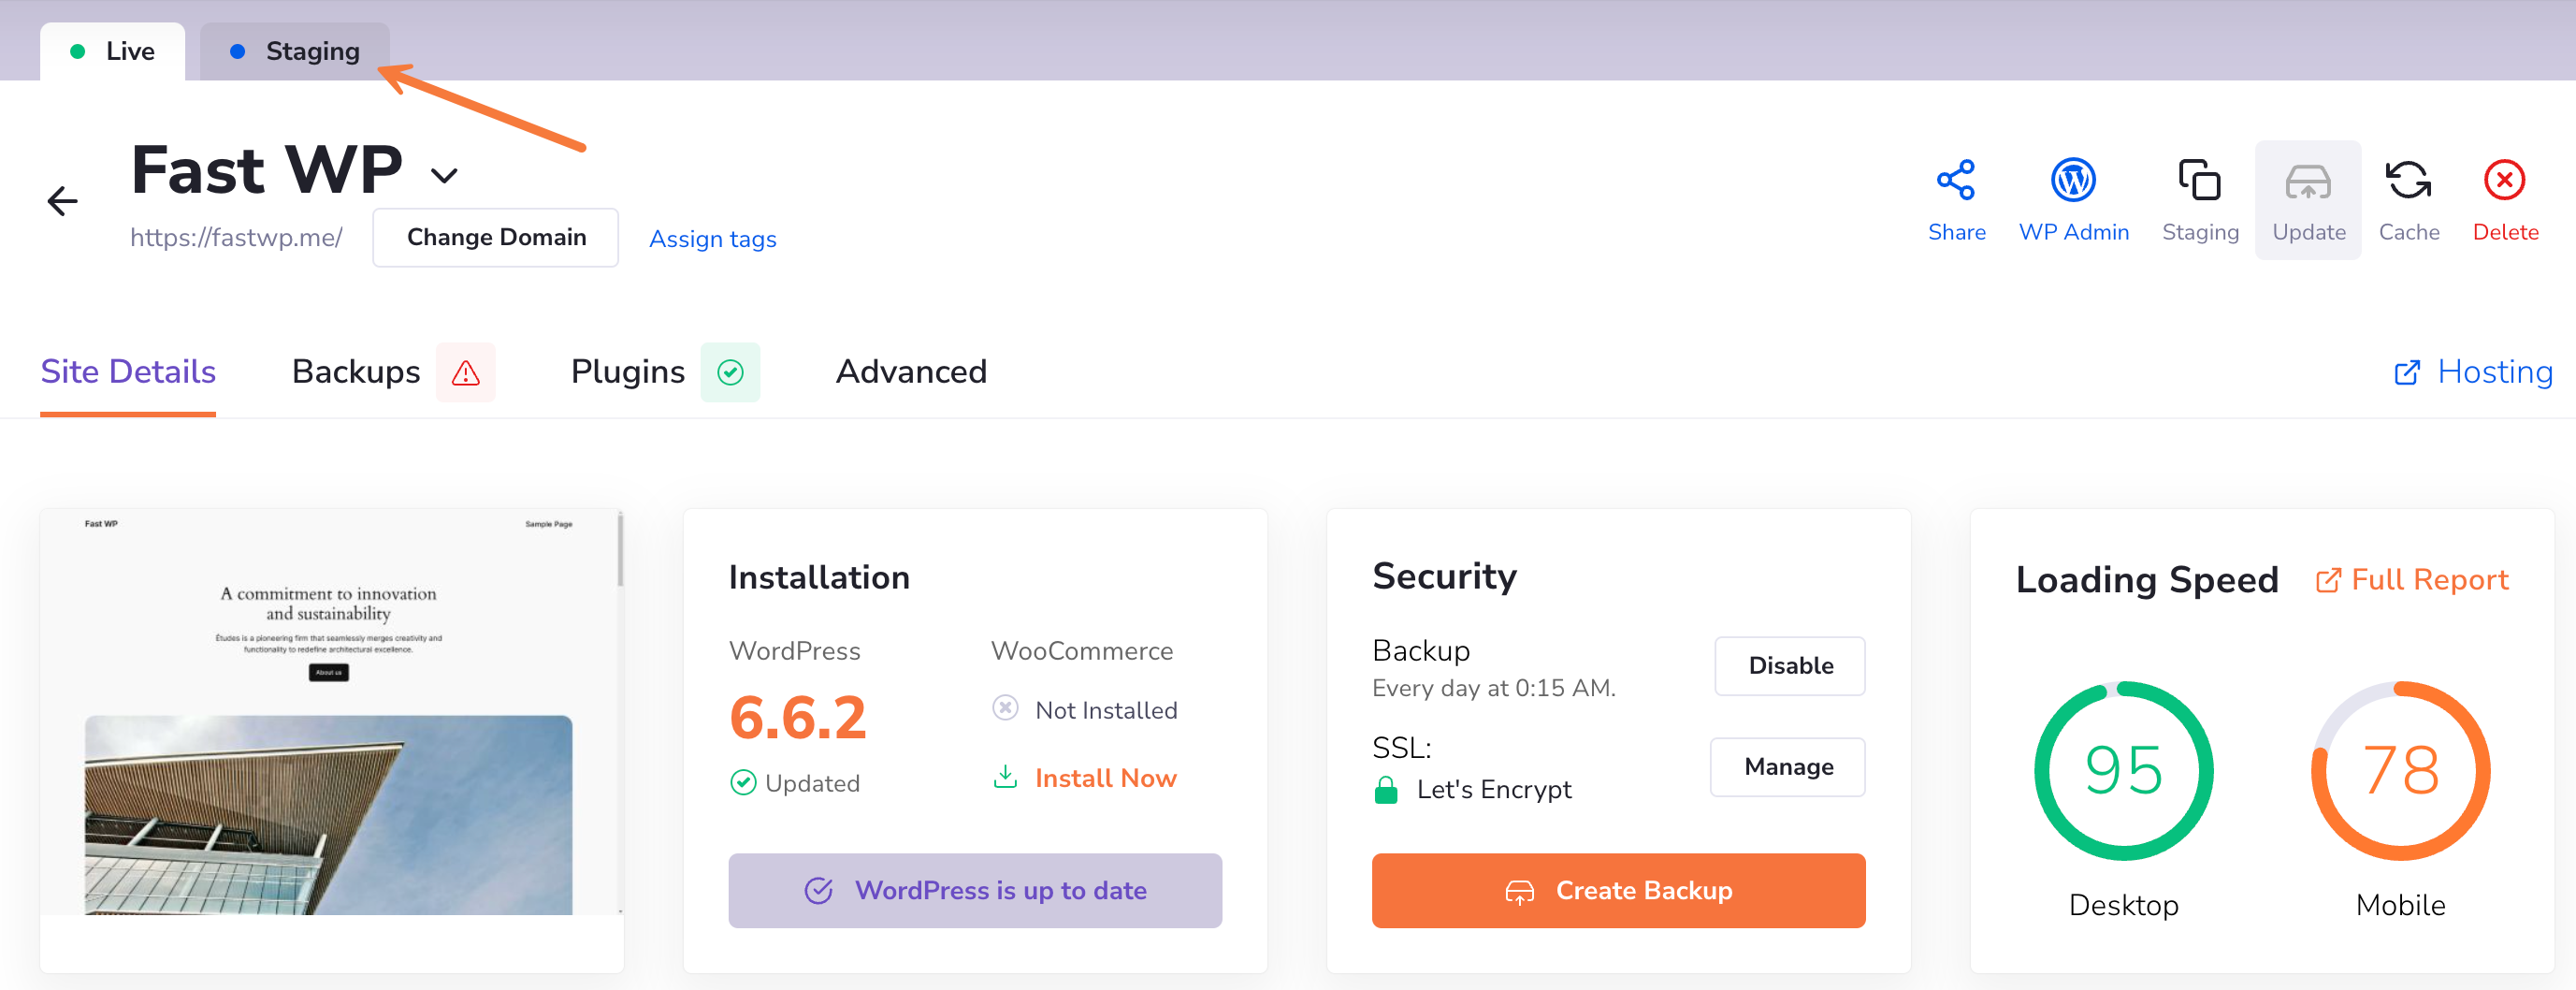2576x990 pixels.
Task: Clear cache with the Cache icon
Action: click(2408, 181)
